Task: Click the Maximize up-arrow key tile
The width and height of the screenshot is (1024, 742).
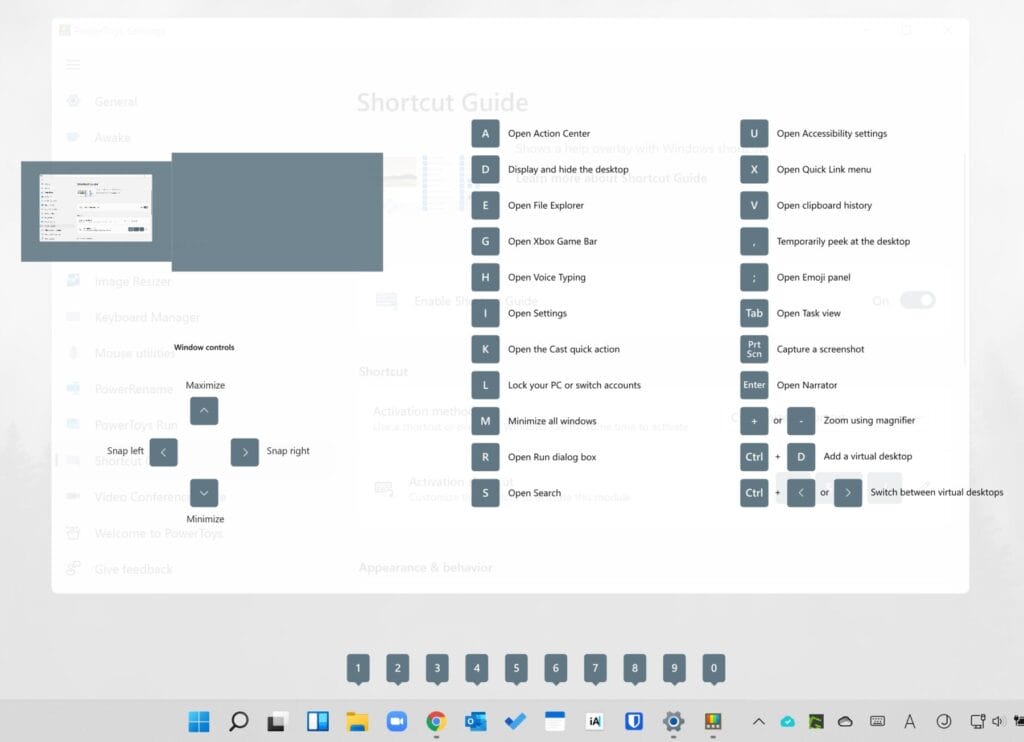Action: tap(204, 411)
